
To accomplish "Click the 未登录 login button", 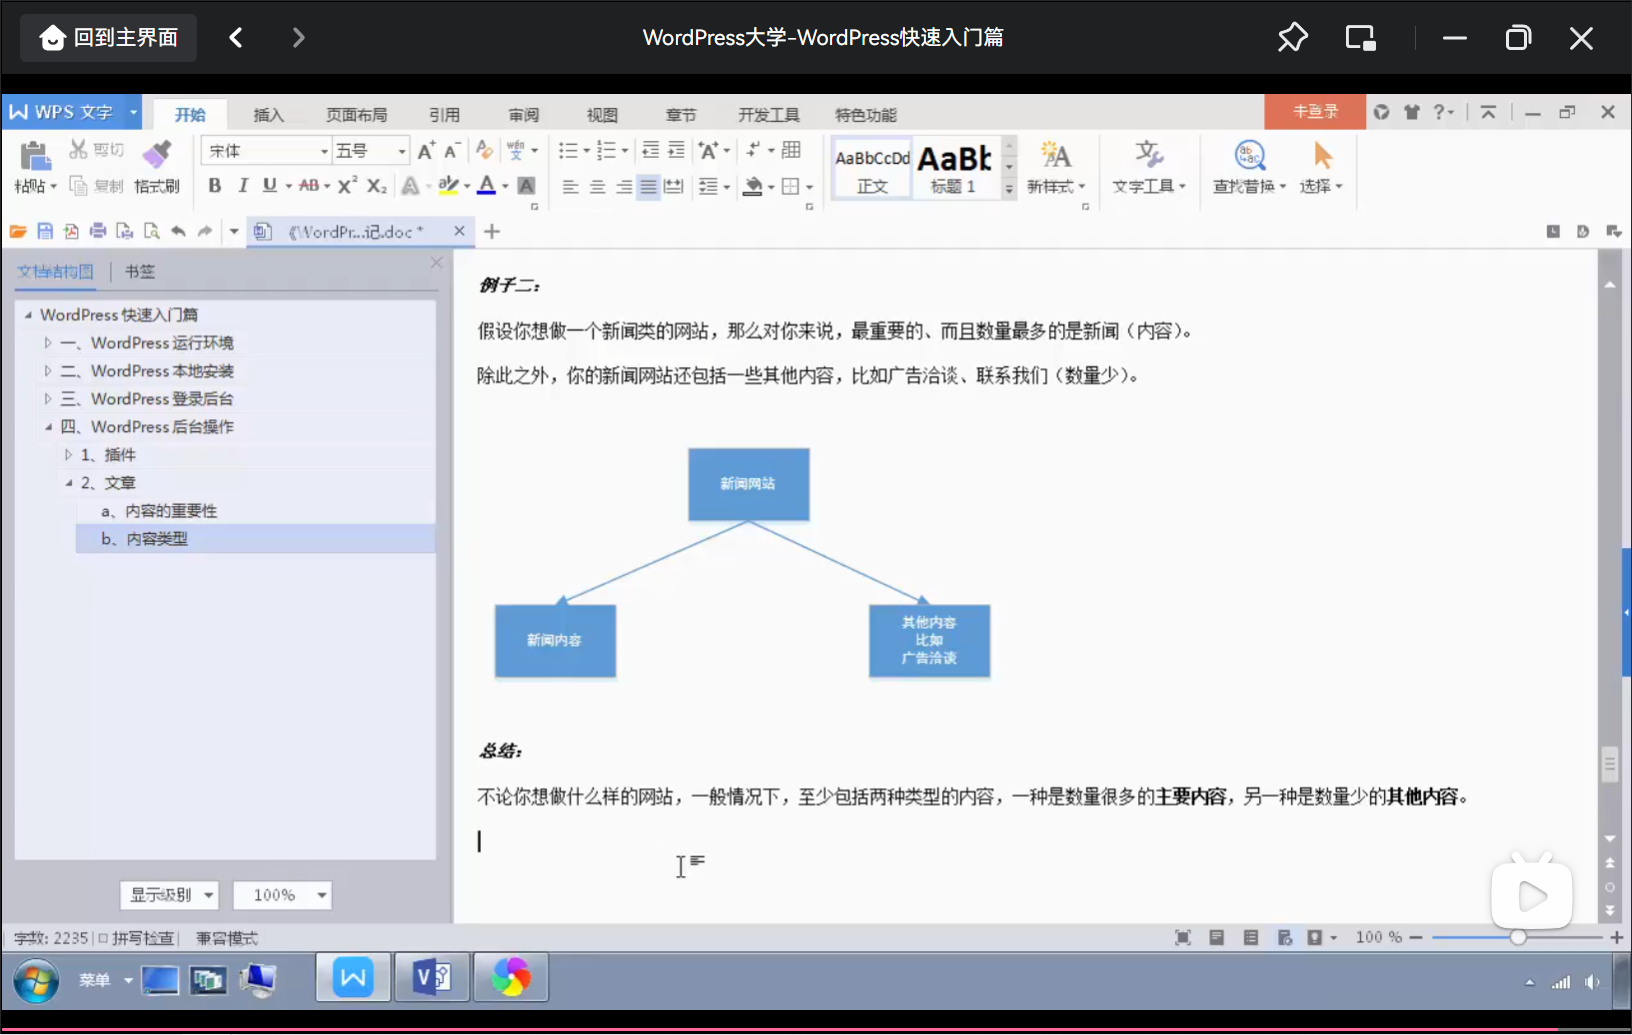I will click(1315, 112).
